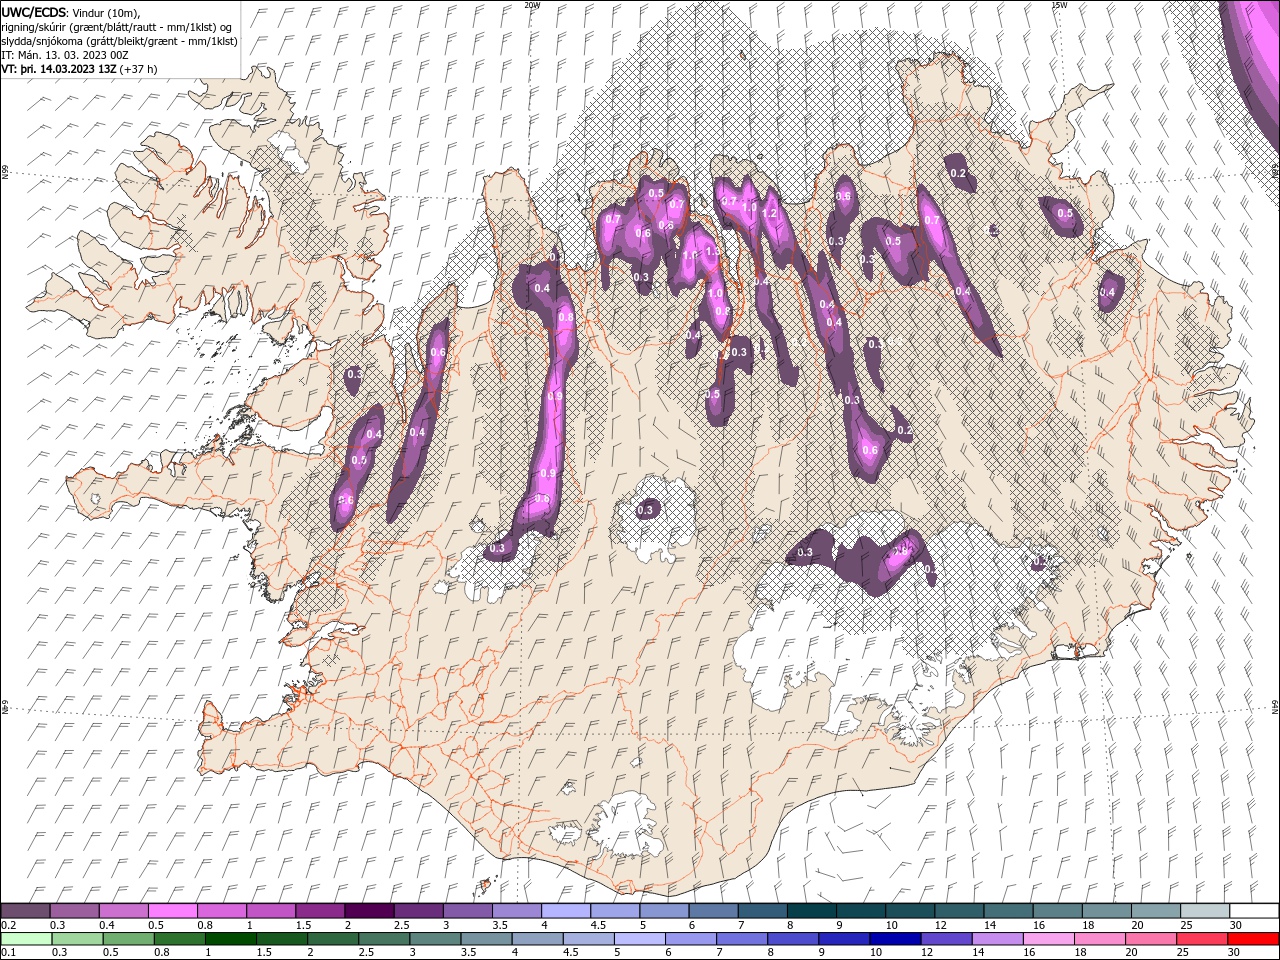Pick the 0.2–0.3 dark mauve swatch, upper legend
1280x960 pixels.
[25, 911]
